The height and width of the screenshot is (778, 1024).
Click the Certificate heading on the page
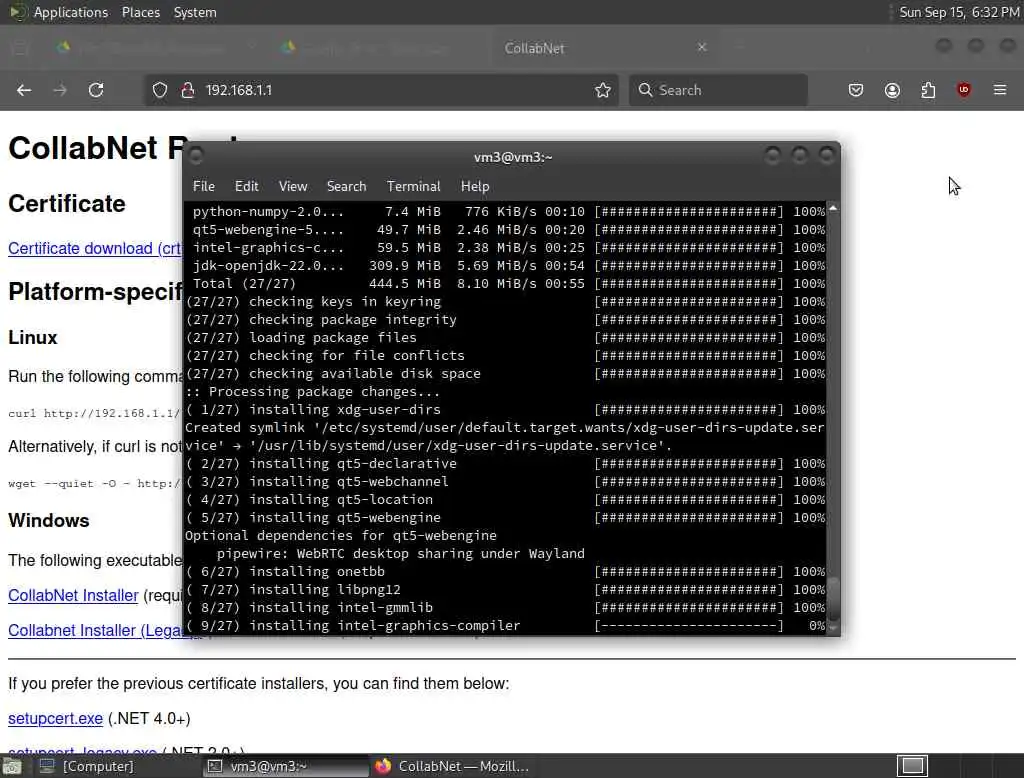(67, 204)
